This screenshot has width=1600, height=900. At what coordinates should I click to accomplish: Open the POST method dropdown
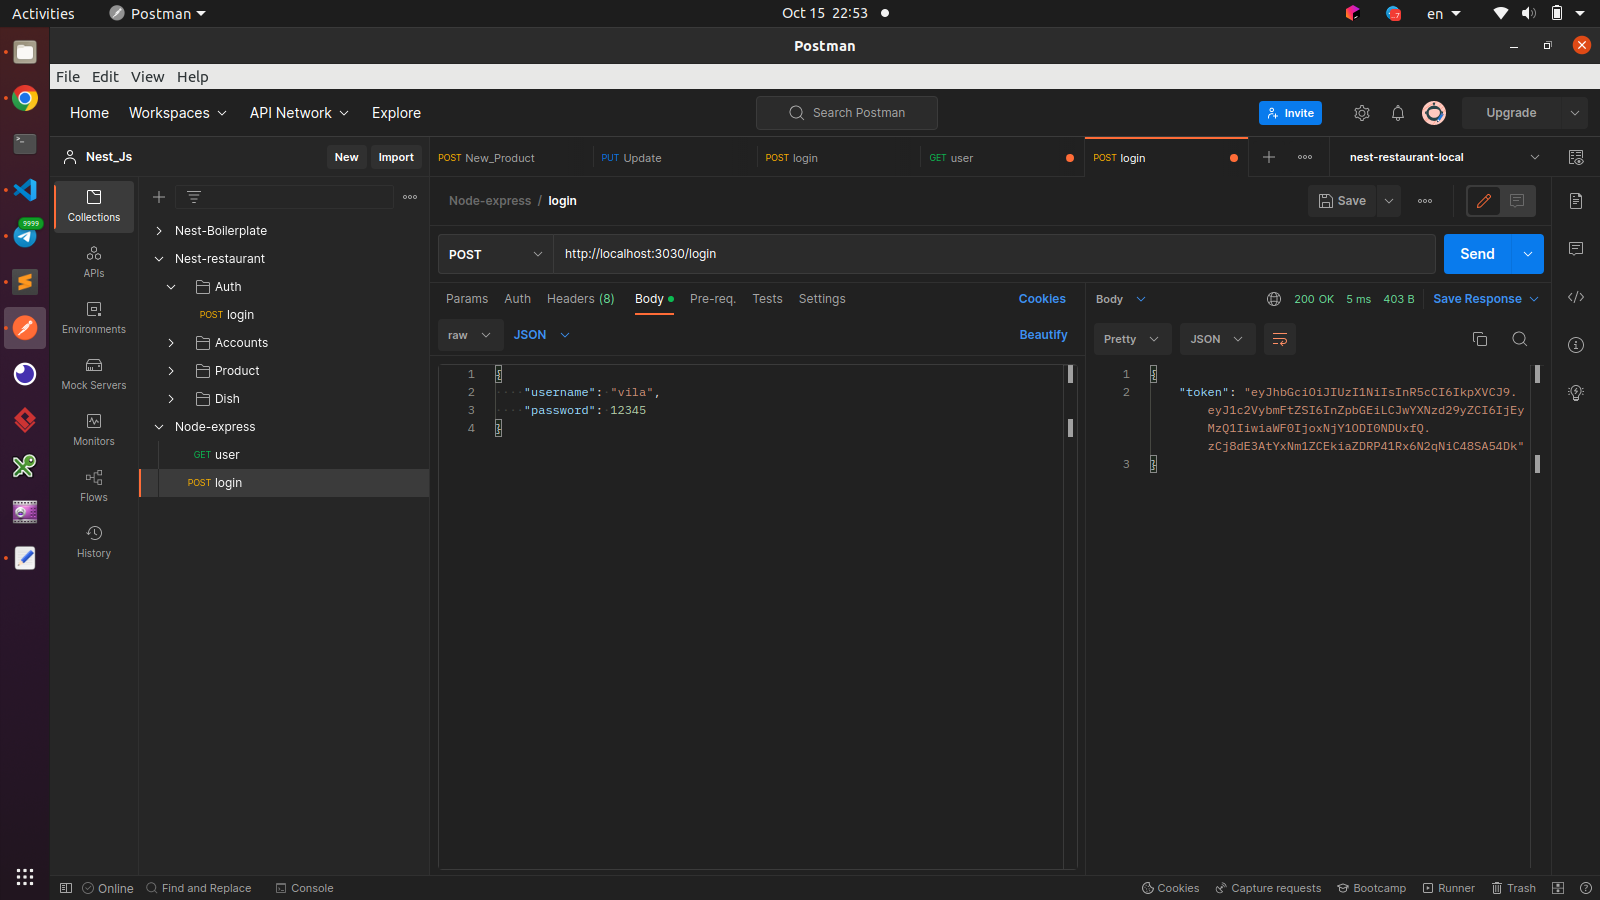[x=495, y=254]
